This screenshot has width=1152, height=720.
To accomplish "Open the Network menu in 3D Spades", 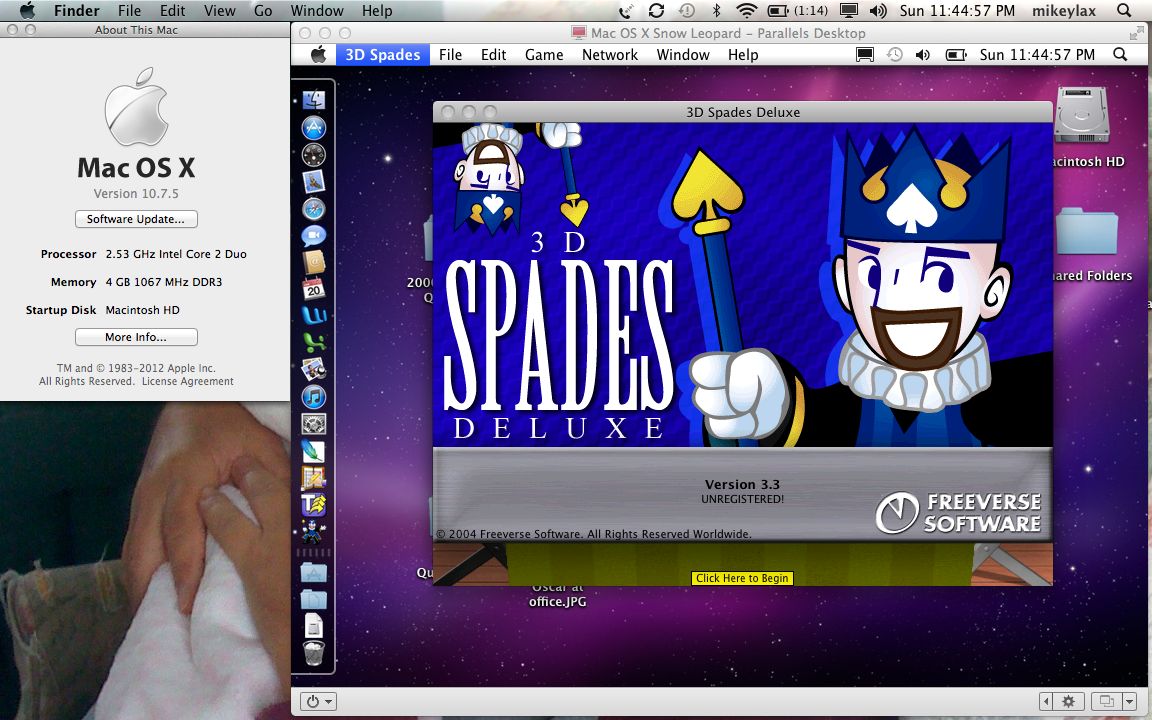I will (610, 54).
